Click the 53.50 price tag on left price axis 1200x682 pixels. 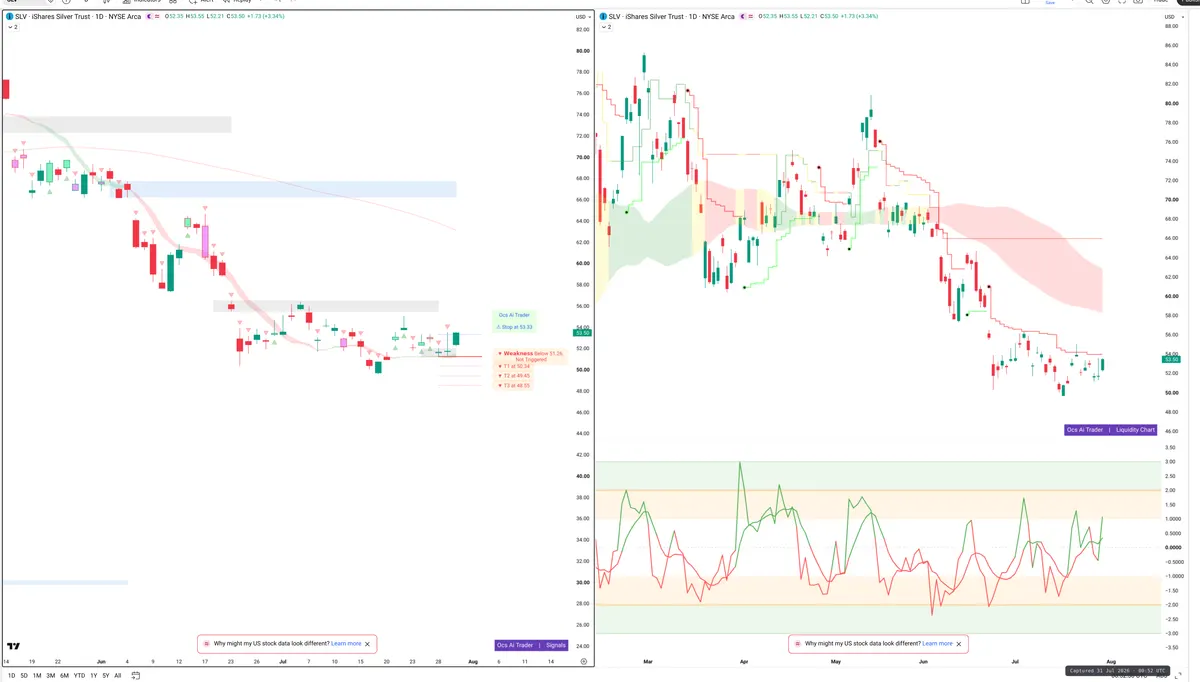[x=582, y=332]
